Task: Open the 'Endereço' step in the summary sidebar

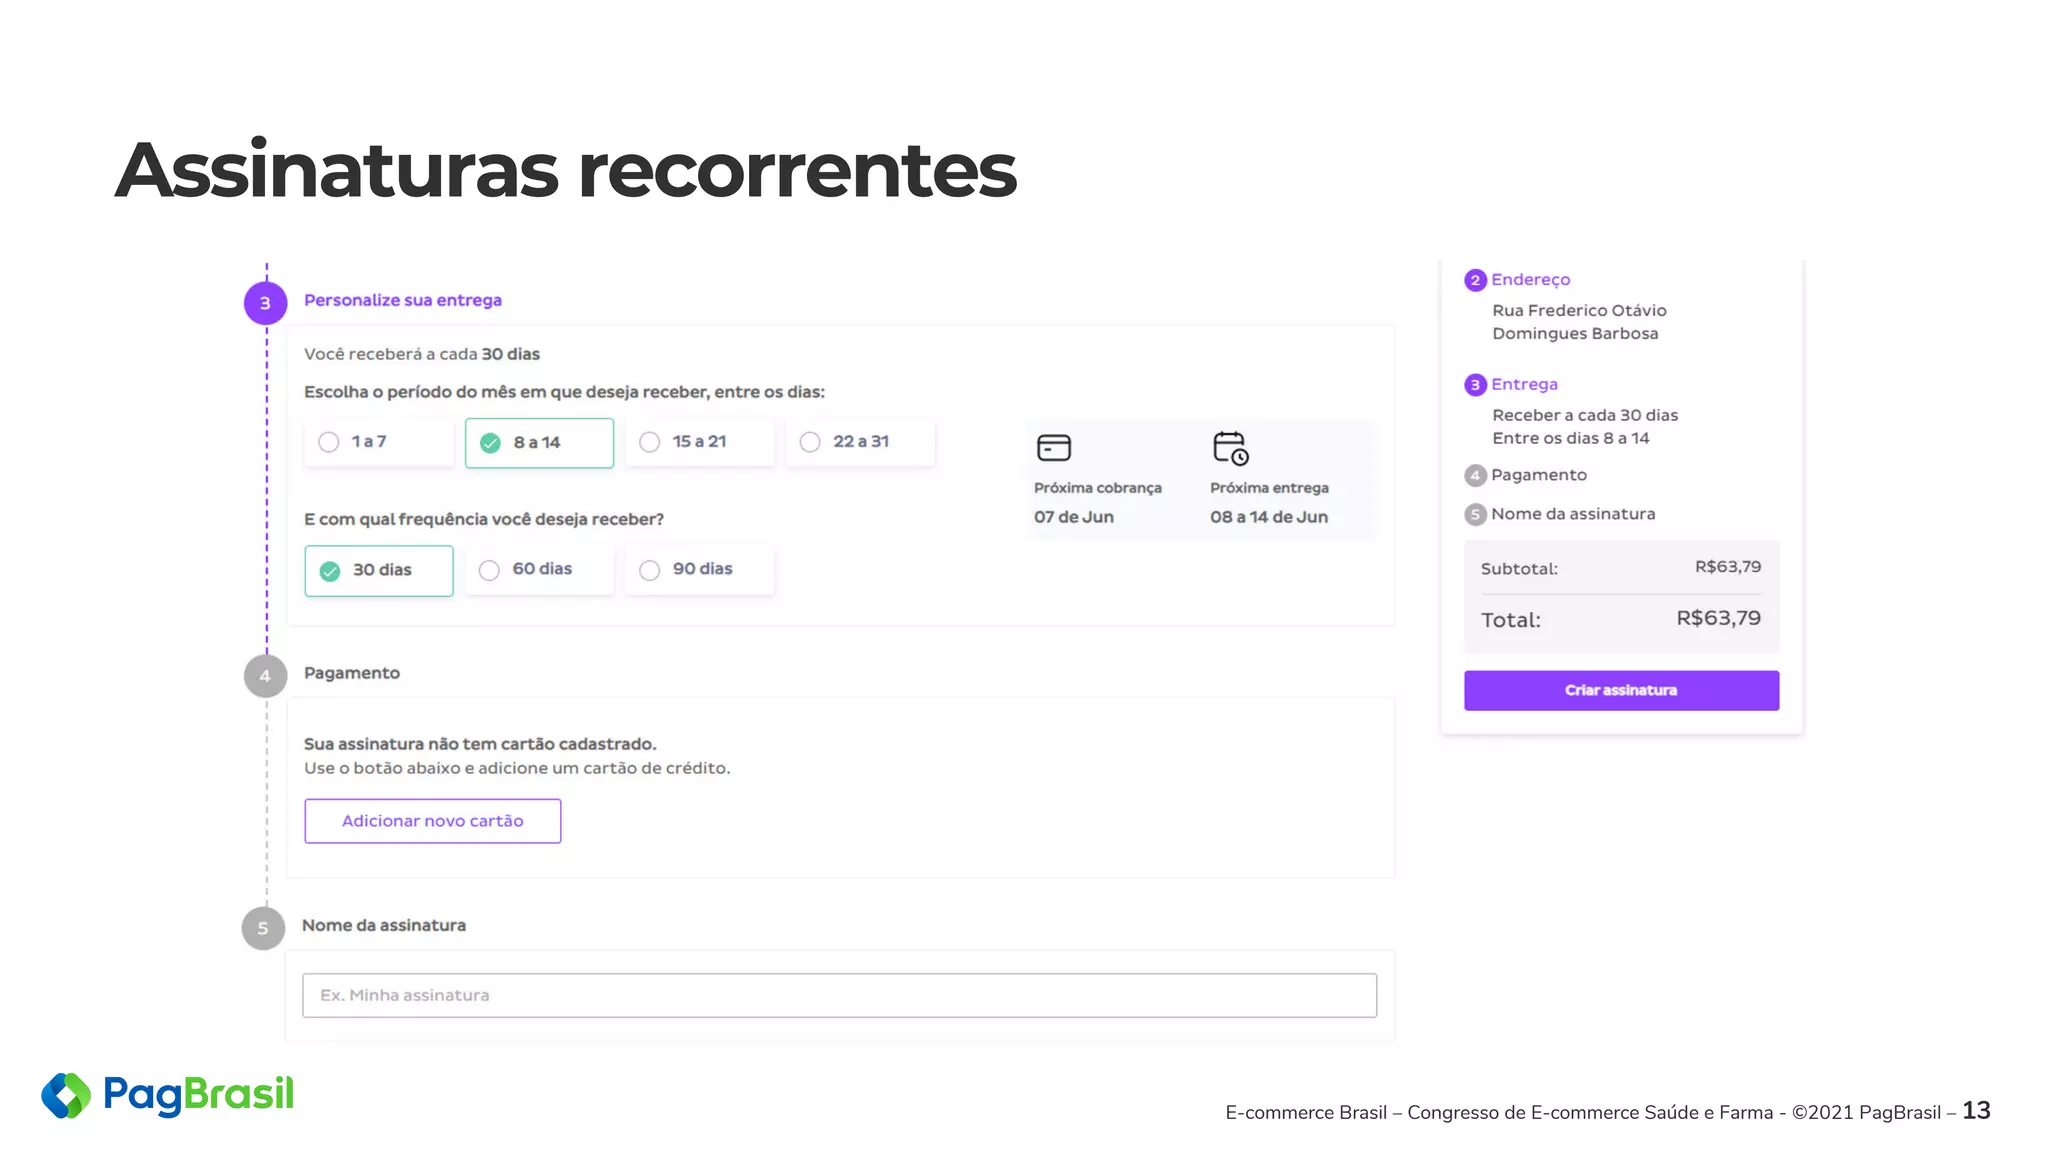Action: click(x=1530, y=280)
